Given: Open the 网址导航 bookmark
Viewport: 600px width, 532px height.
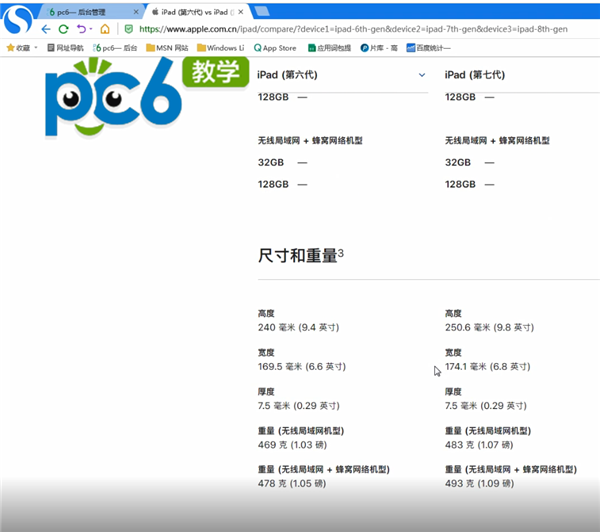Looking at the screenshot, I should click(65, 48).
